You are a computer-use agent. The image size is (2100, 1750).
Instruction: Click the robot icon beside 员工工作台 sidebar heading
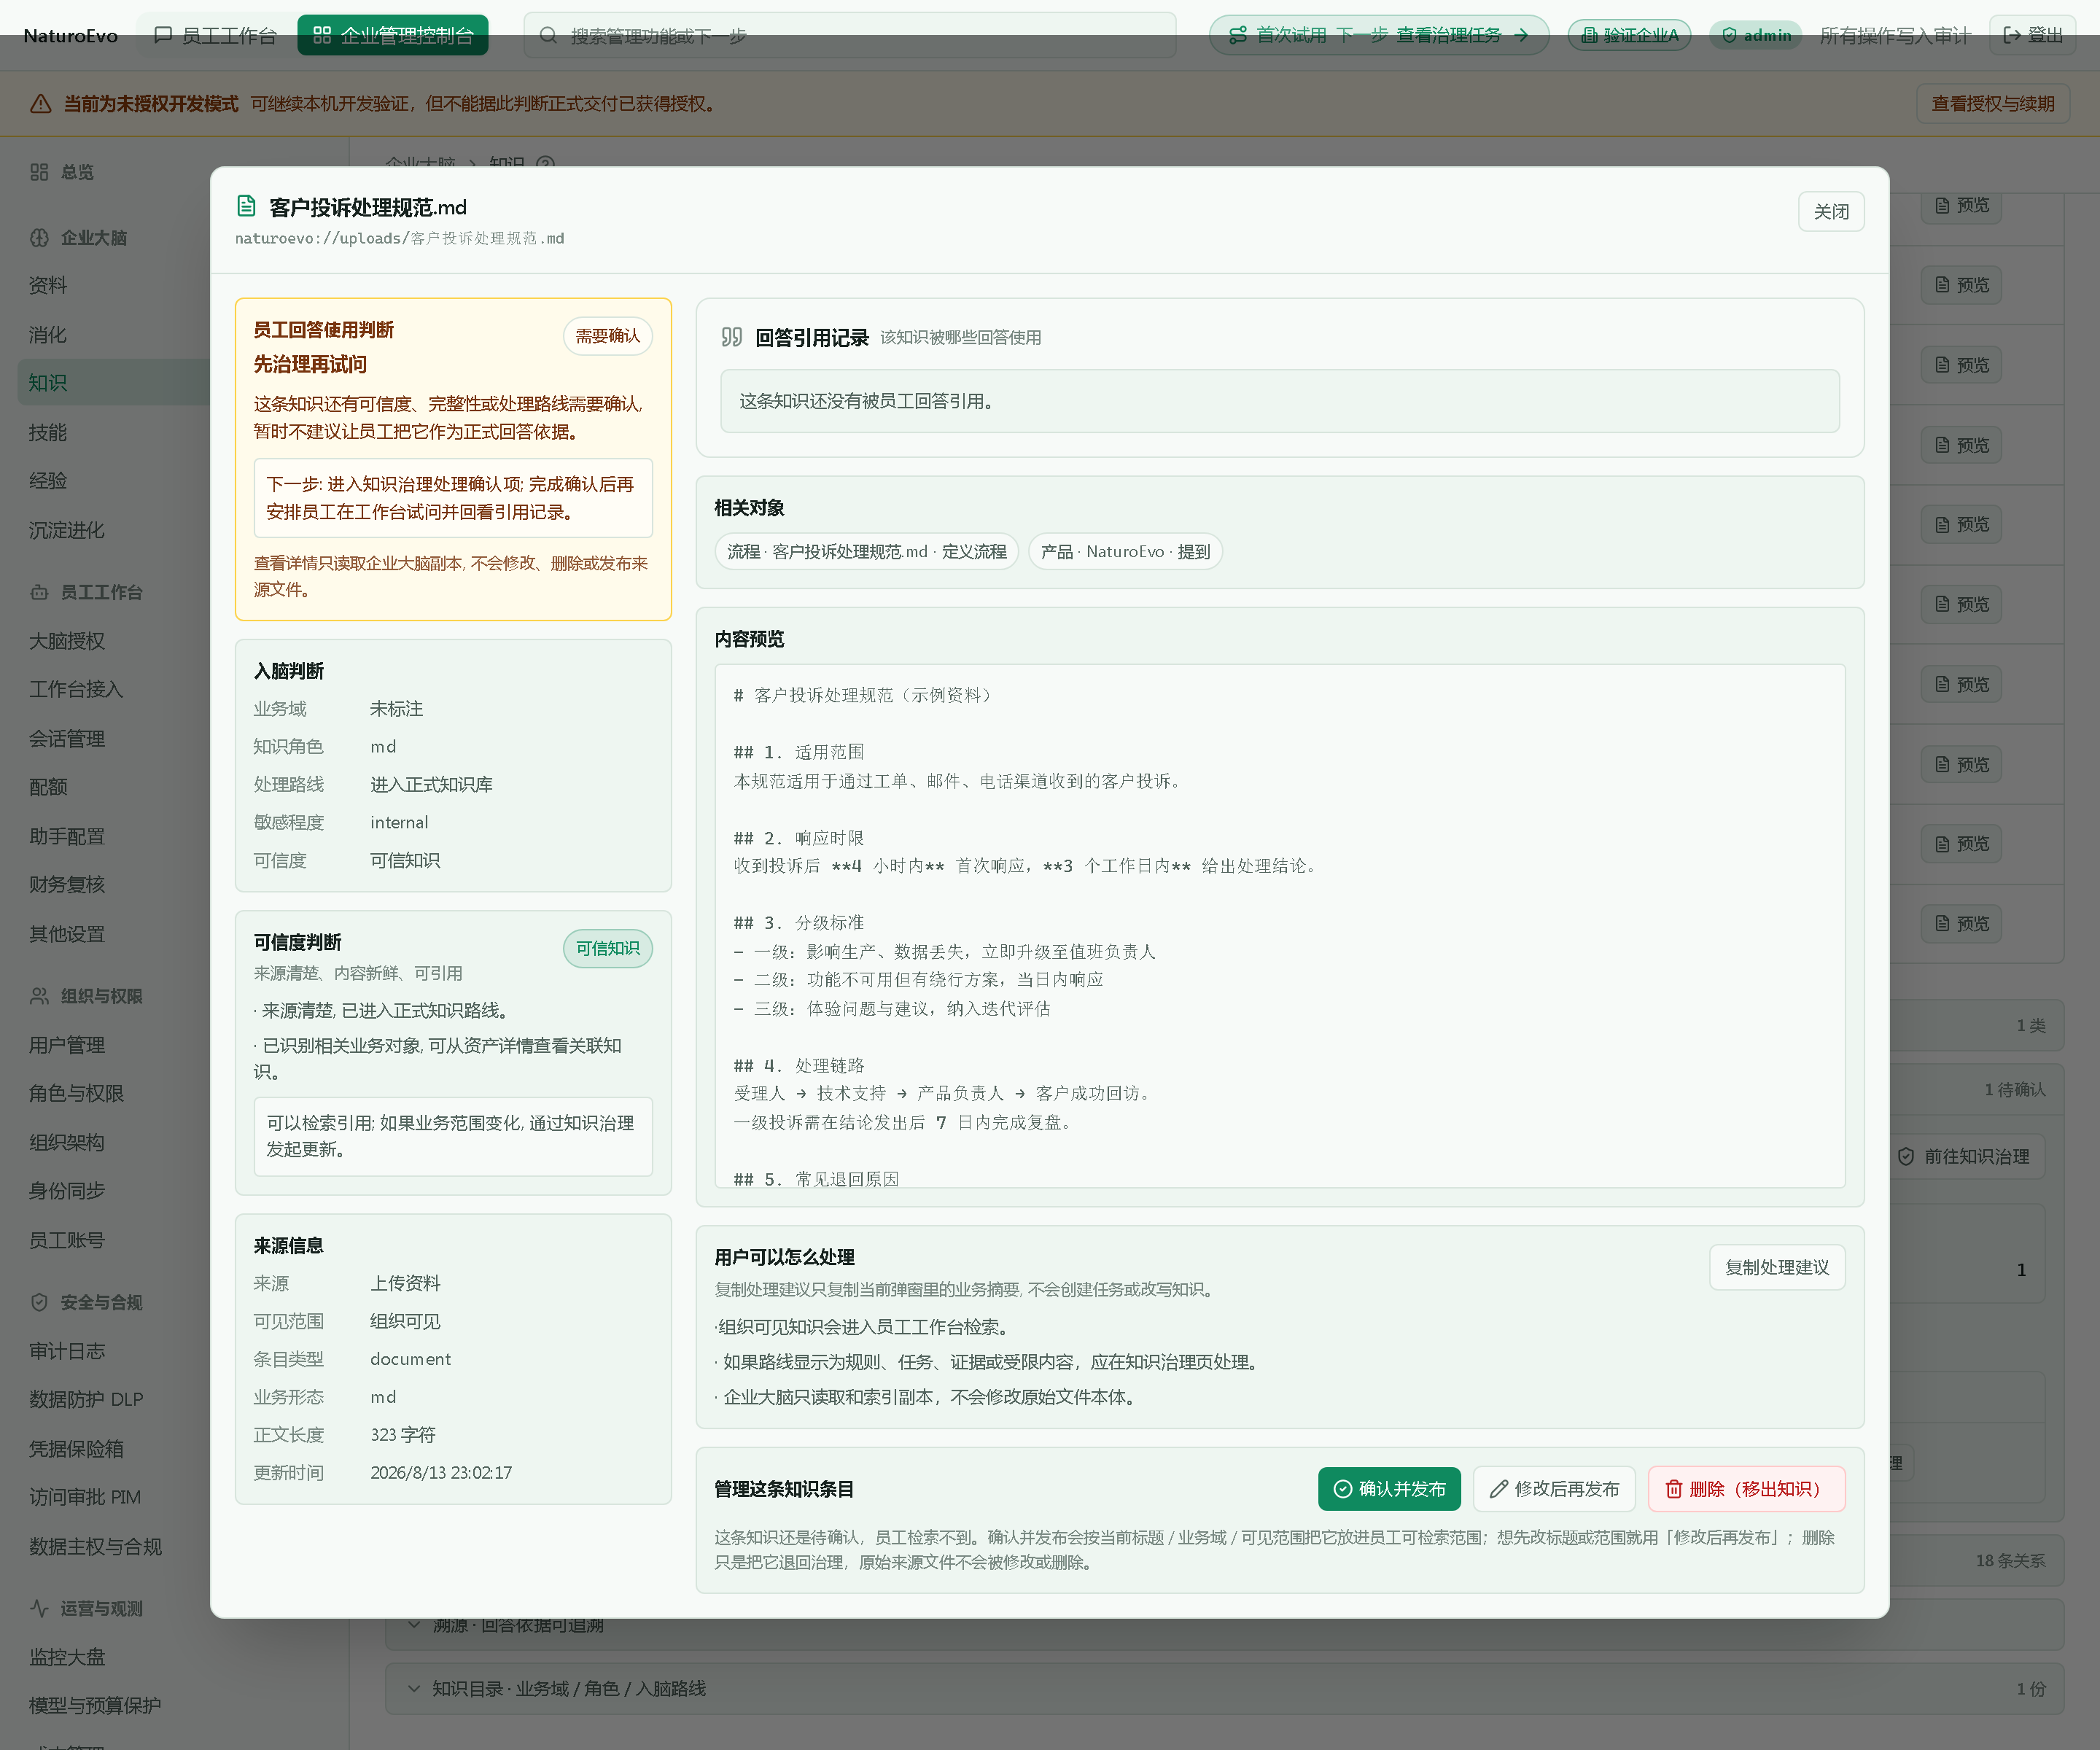[39, 592]
